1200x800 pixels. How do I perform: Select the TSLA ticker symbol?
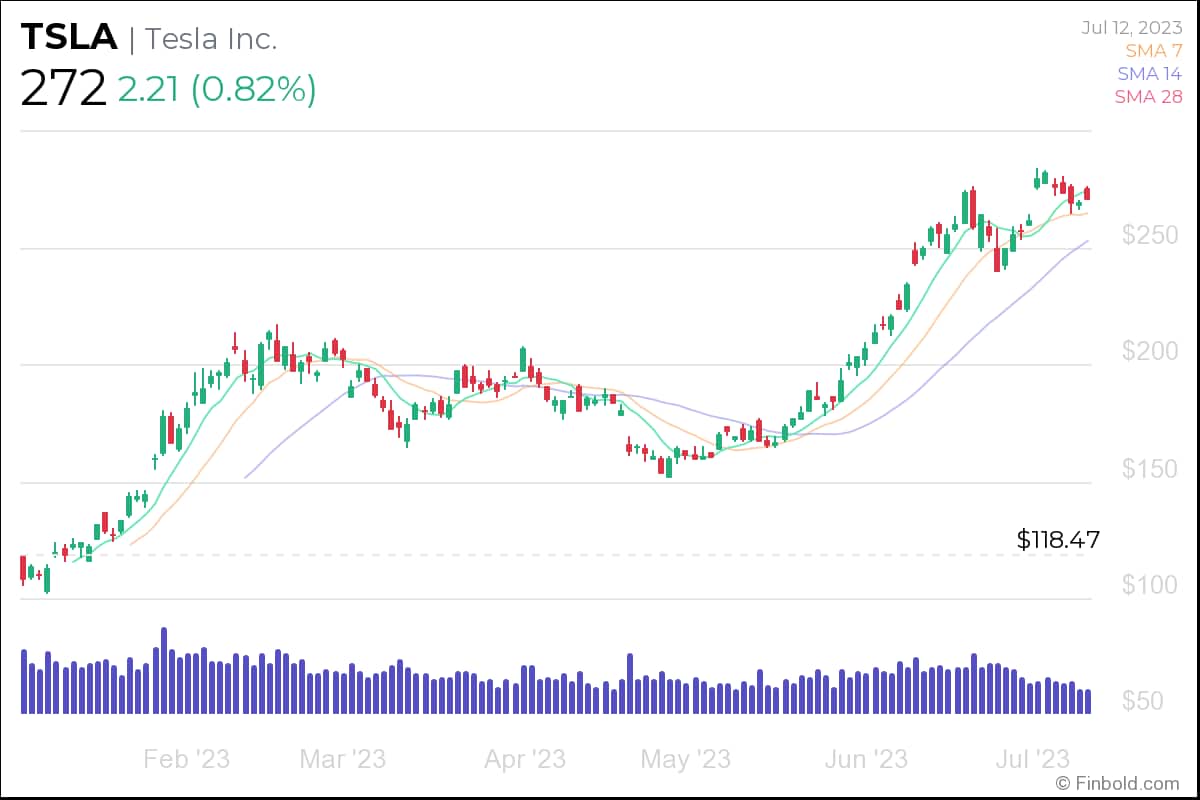[x=67, y=37]
